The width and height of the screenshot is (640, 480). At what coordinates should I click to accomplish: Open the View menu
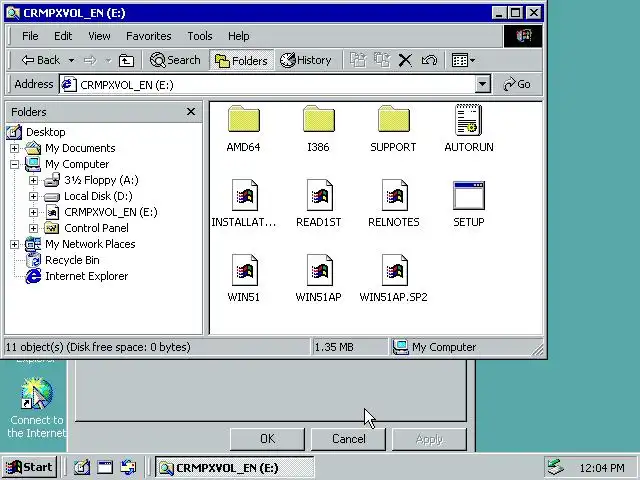point(99,36)
